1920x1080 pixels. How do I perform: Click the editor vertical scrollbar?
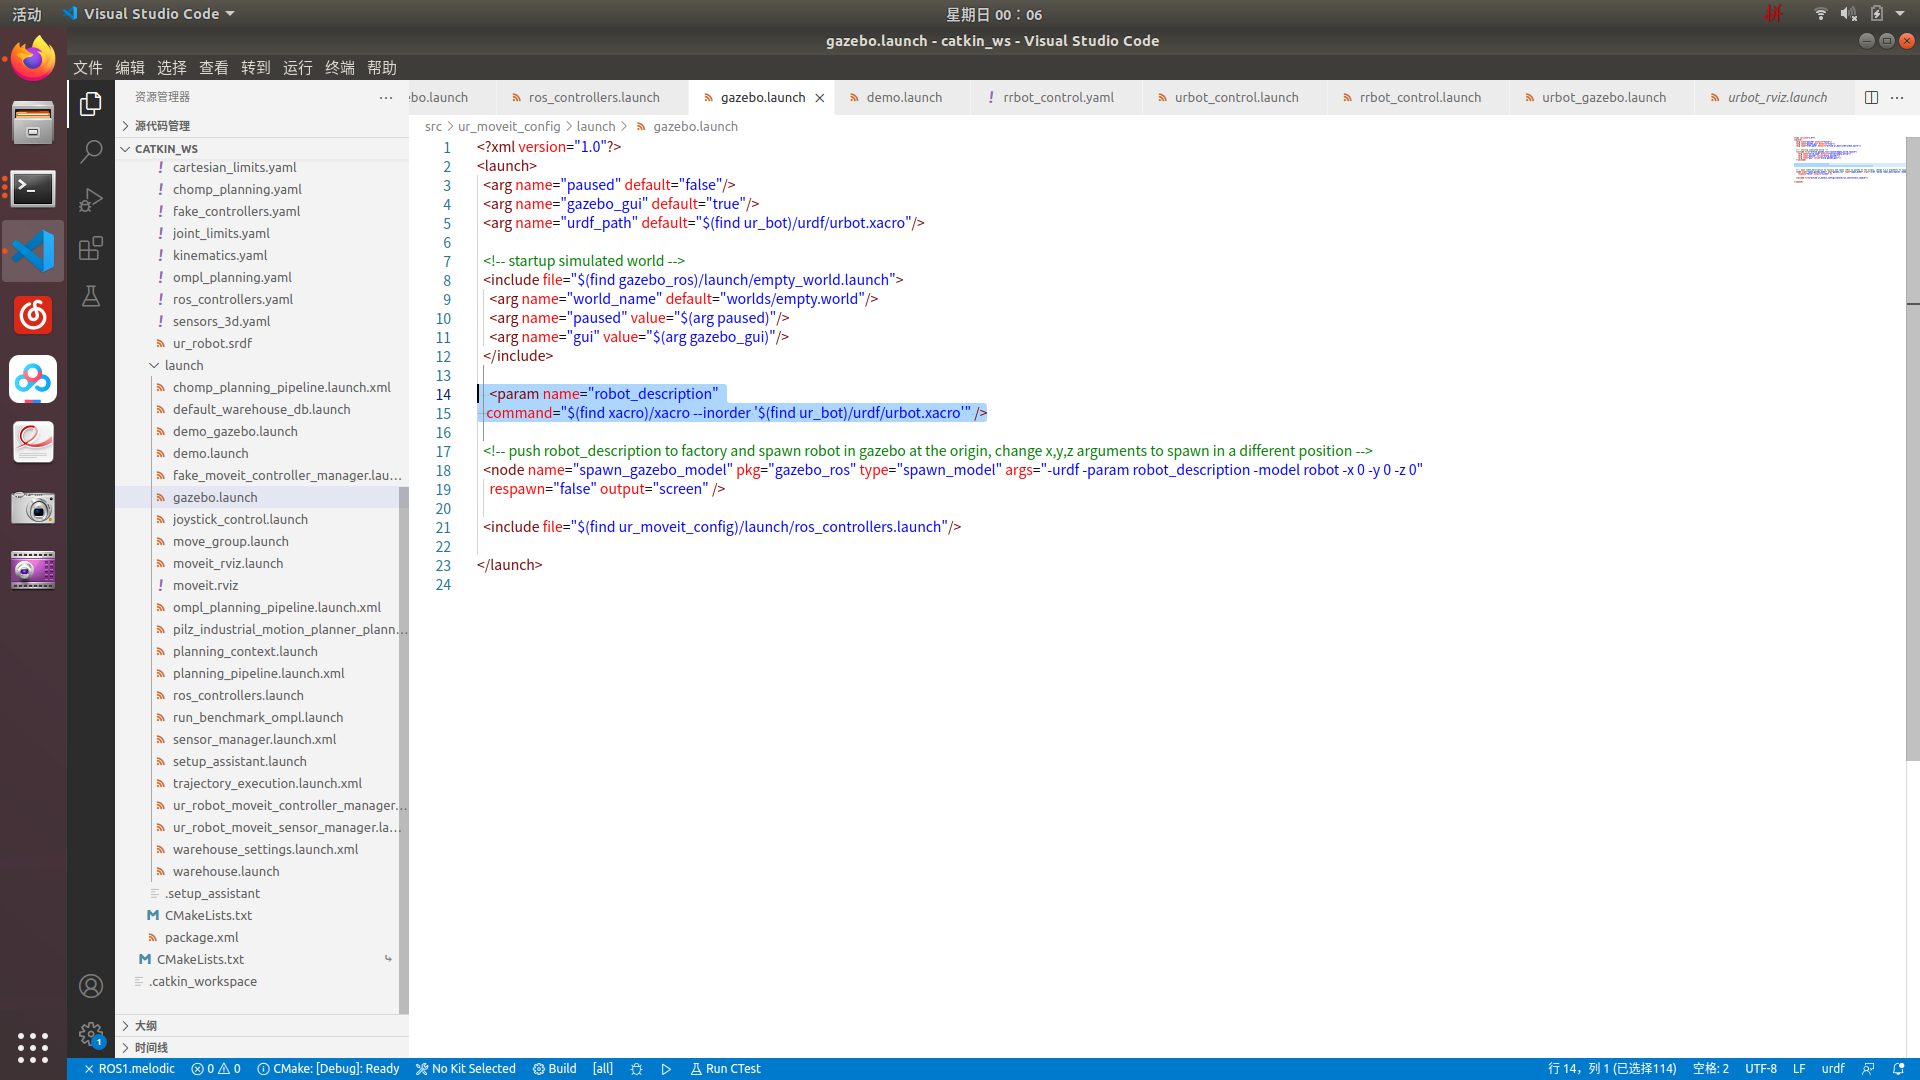point(1912,450)
